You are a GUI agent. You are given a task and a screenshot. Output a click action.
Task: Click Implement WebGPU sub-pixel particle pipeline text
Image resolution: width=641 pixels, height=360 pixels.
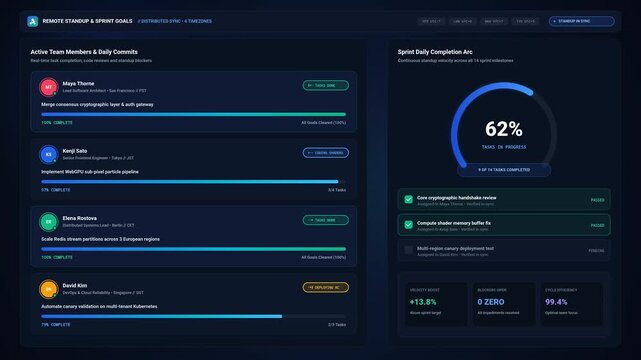coord(90,172)
